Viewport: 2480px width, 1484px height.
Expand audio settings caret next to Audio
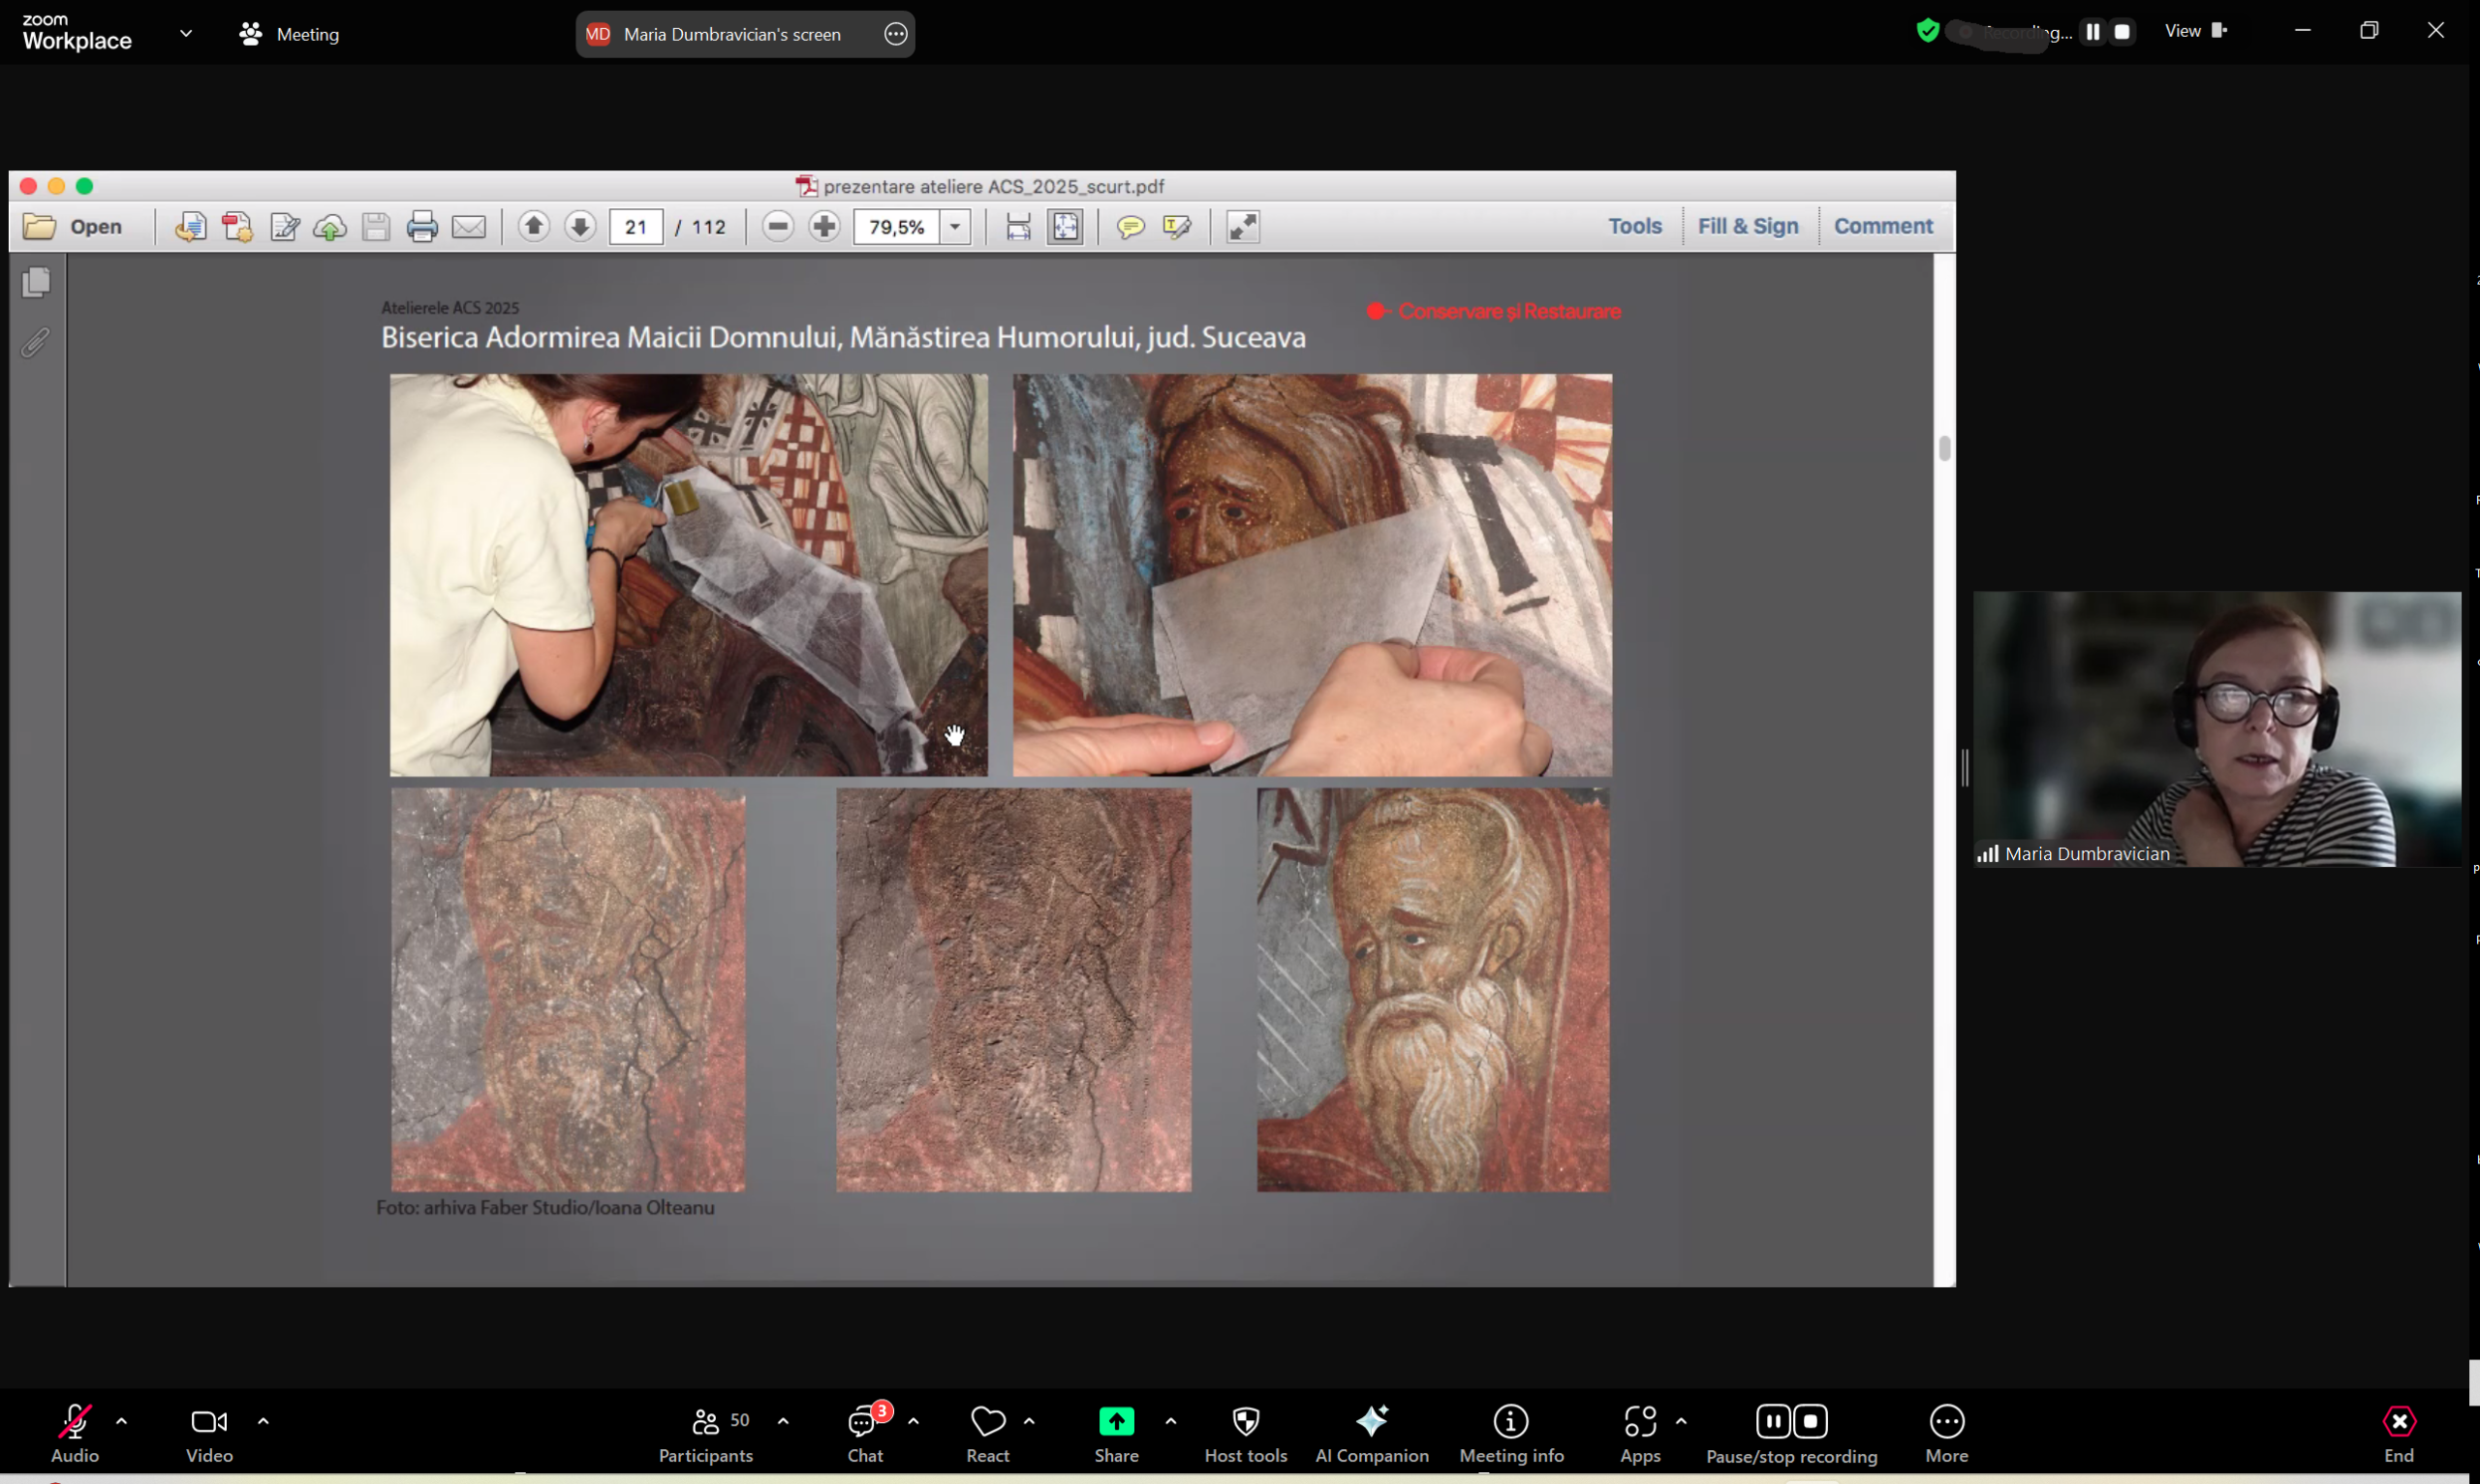coord(122,1420)
